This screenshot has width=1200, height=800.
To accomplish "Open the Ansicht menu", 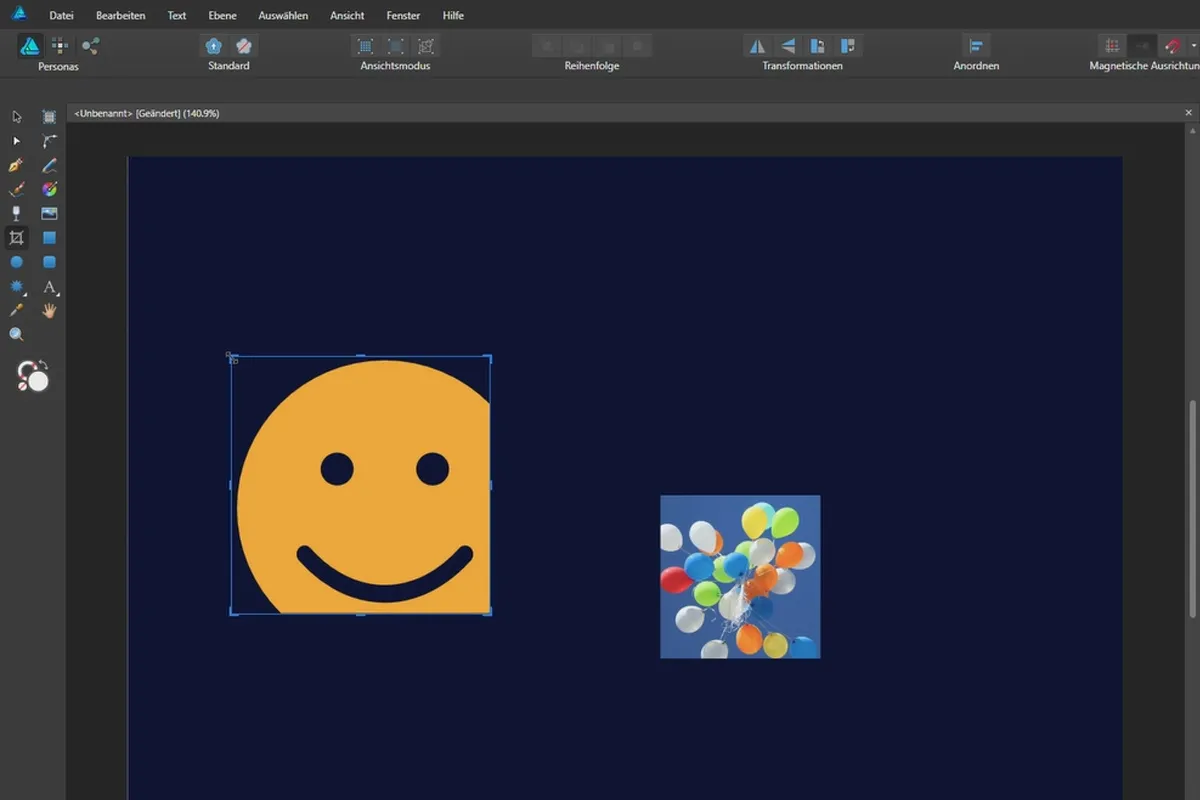I will click(x=347, y=16).
